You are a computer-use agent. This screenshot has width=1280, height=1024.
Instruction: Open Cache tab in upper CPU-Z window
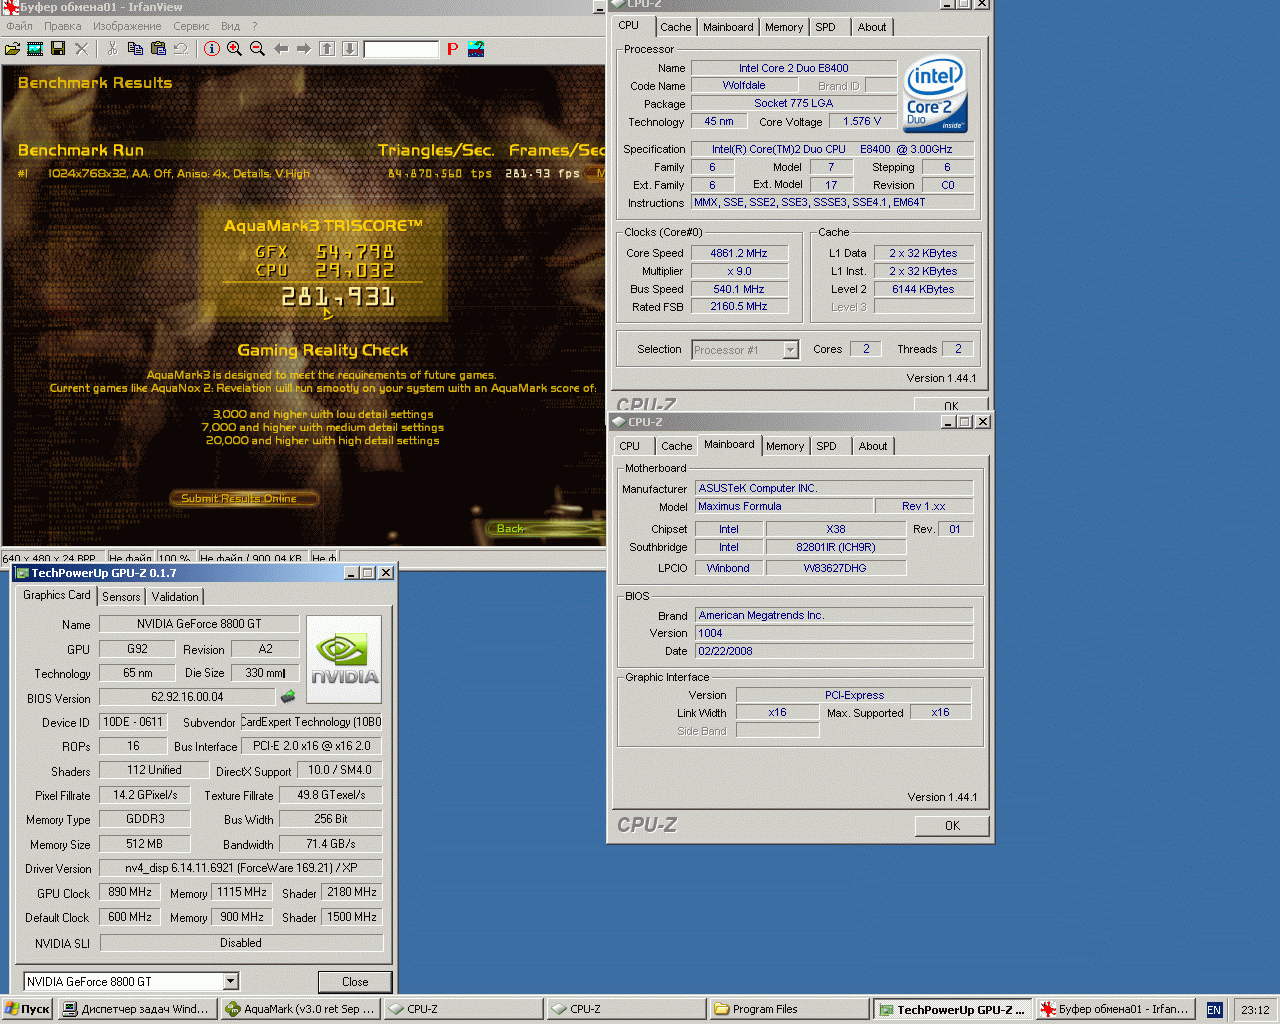pos(676,27)
